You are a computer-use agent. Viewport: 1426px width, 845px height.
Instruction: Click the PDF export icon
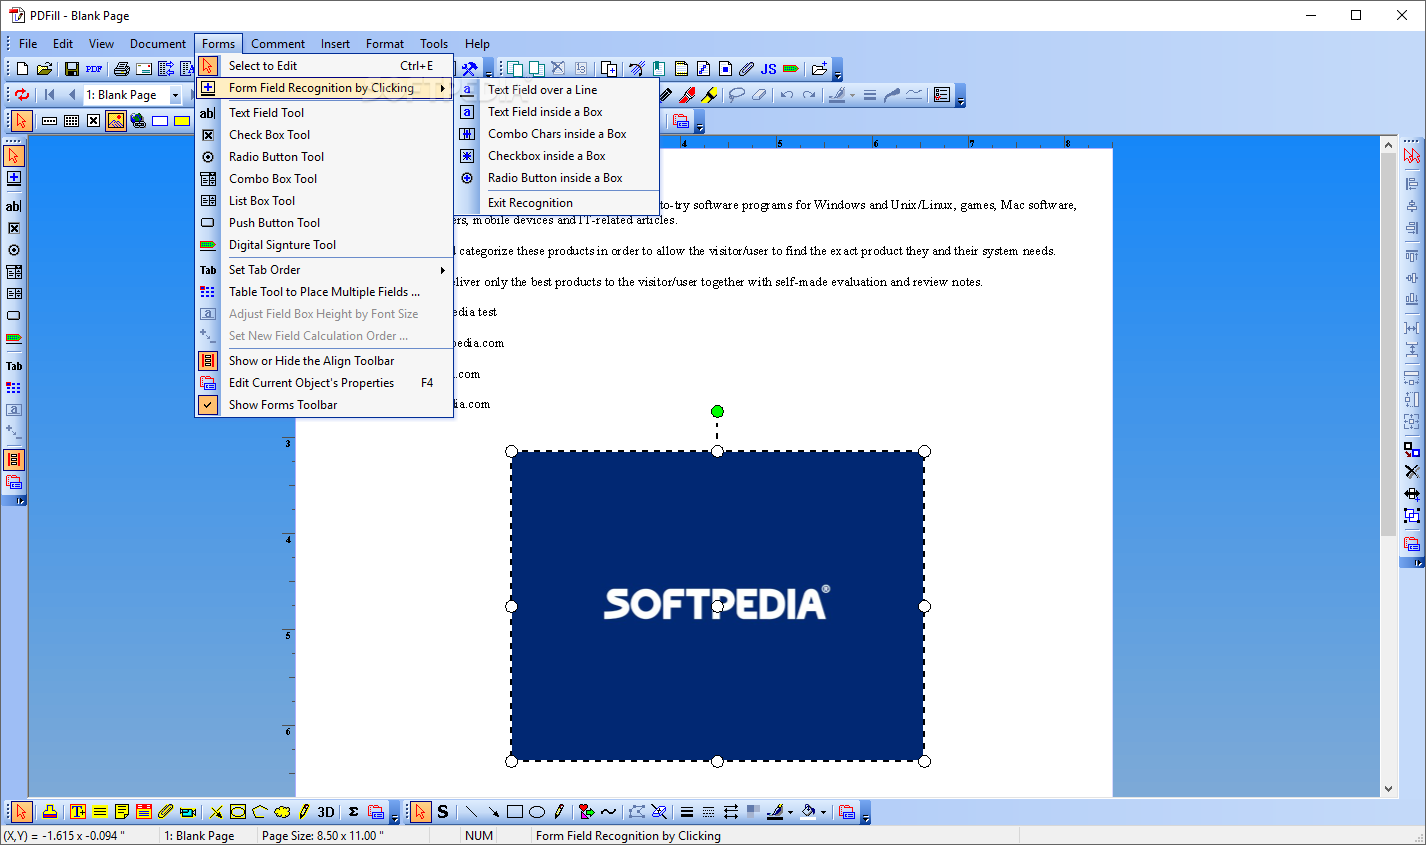[94, 69]
